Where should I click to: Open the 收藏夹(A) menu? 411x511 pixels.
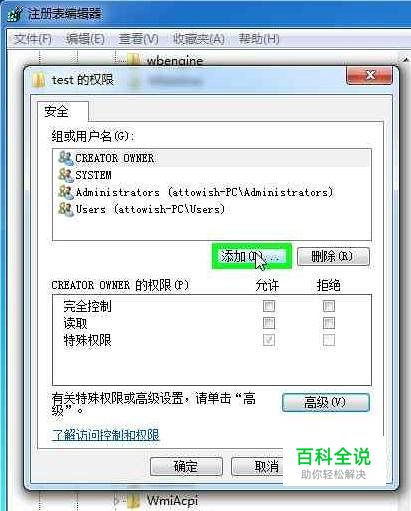coord(199,39)
